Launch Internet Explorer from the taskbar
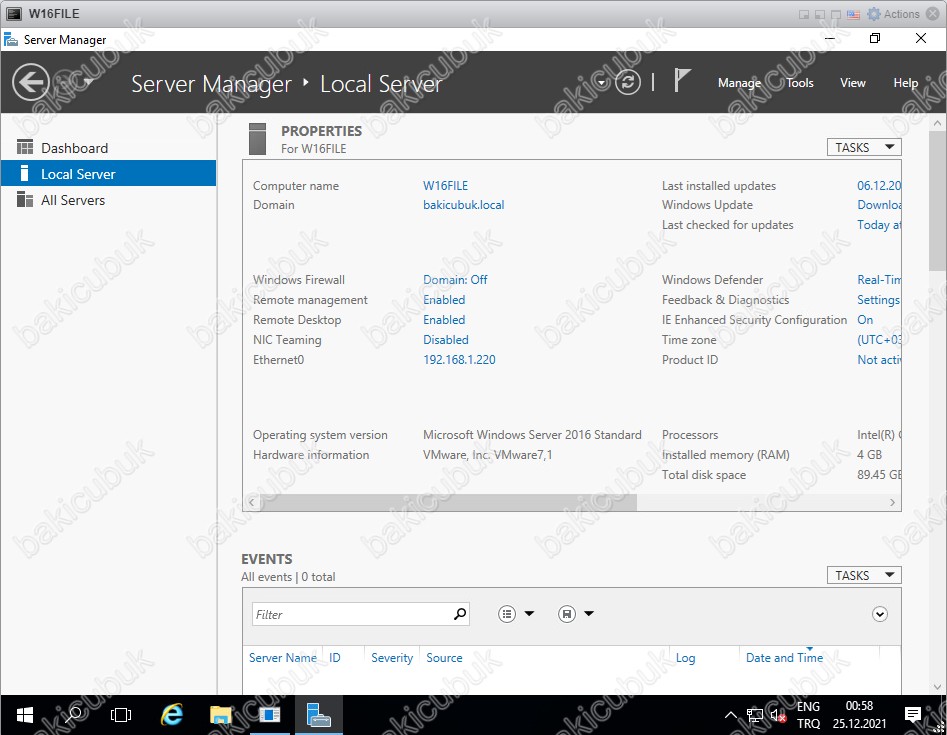The height and width of the screenshot is (735, 947). point(172,715)
